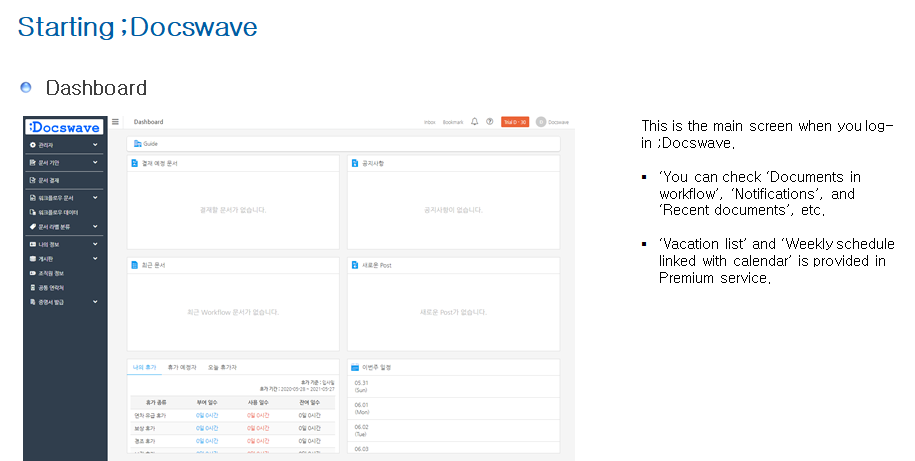Click the orange Trial D-30 button
Viewport: 915px width, 461px height.
point(515,122)
